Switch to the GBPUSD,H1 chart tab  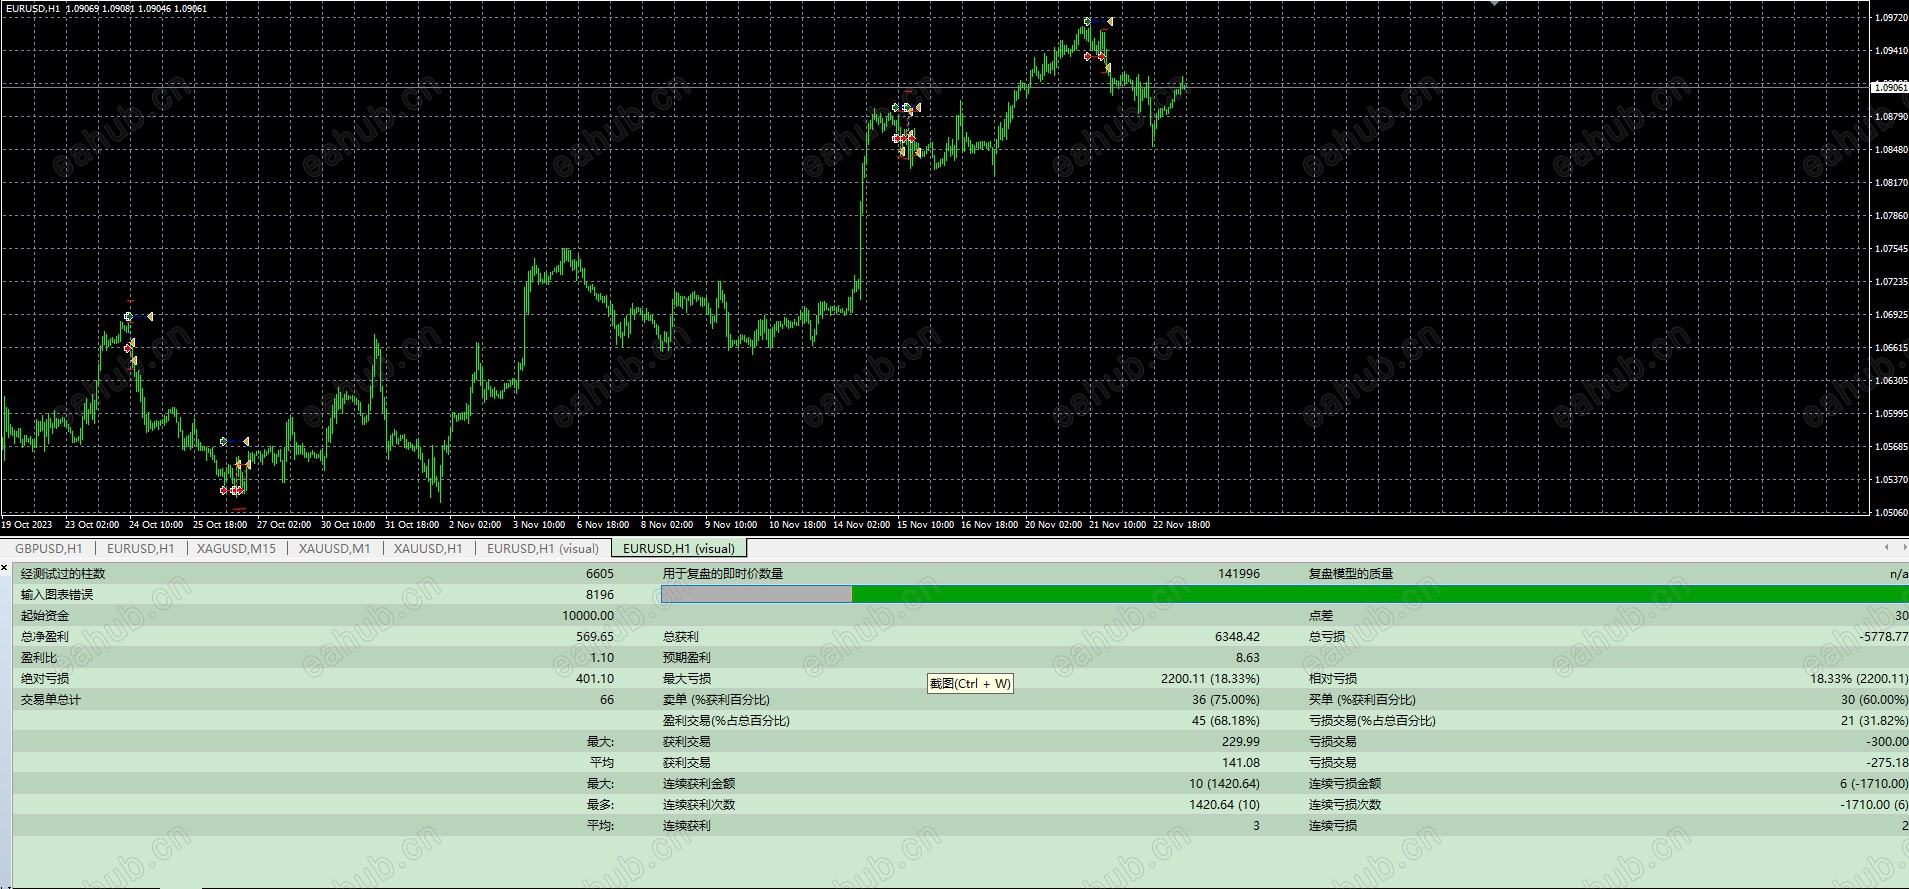[x=49, y=548]
